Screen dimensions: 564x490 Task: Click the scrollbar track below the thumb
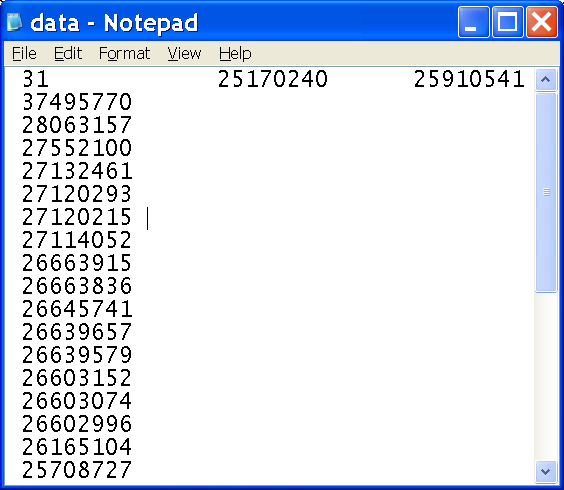(x=546, y=376)
